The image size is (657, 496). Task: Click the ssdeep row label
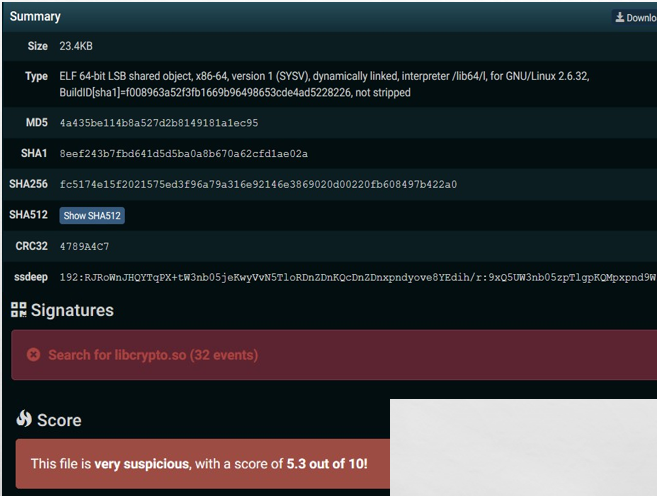(x=29, y=277)
